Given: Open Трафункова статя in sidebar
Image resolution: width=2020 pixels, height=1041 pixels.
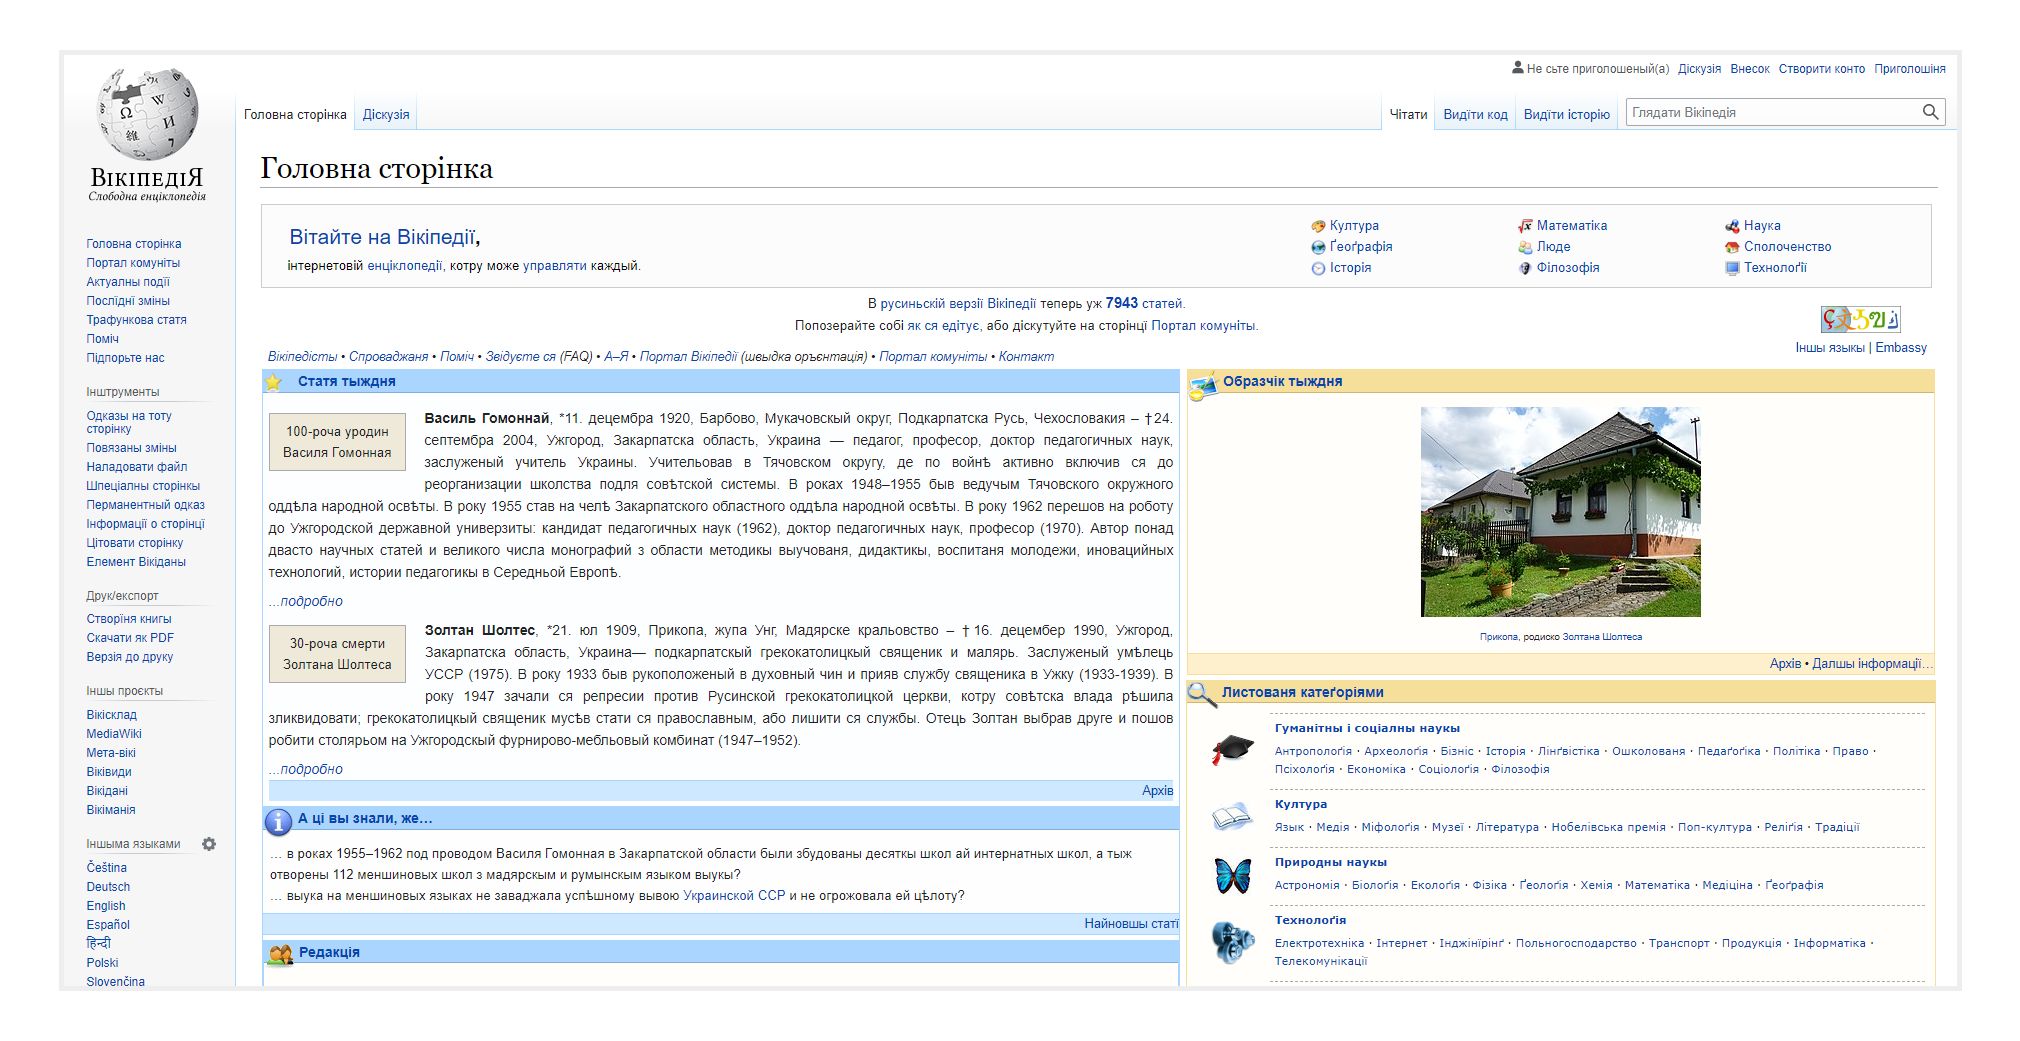Looking at the screenshot, I should click(136, 320).
